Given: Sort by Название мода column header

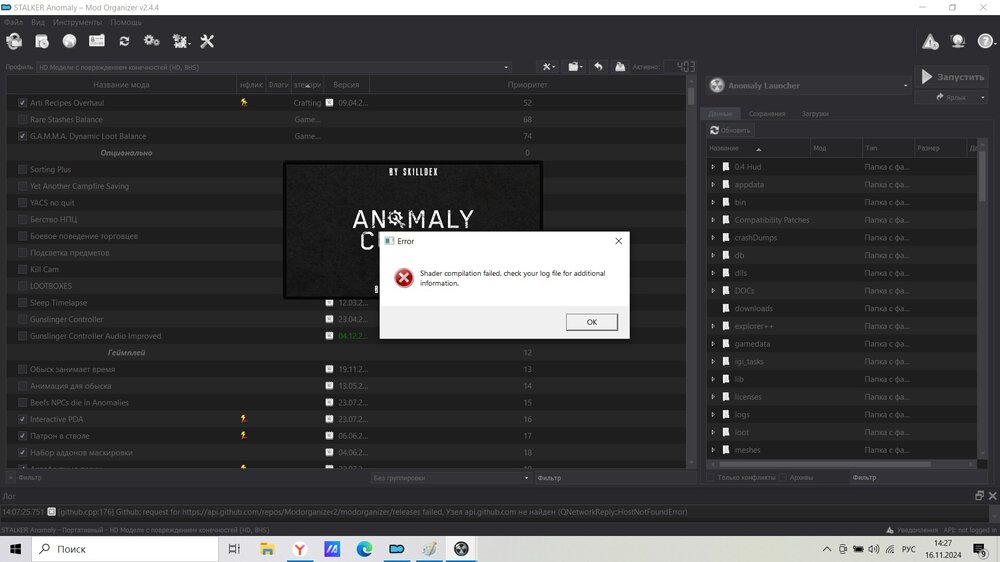Looking at the screenshot, I should tap(121, 85).
